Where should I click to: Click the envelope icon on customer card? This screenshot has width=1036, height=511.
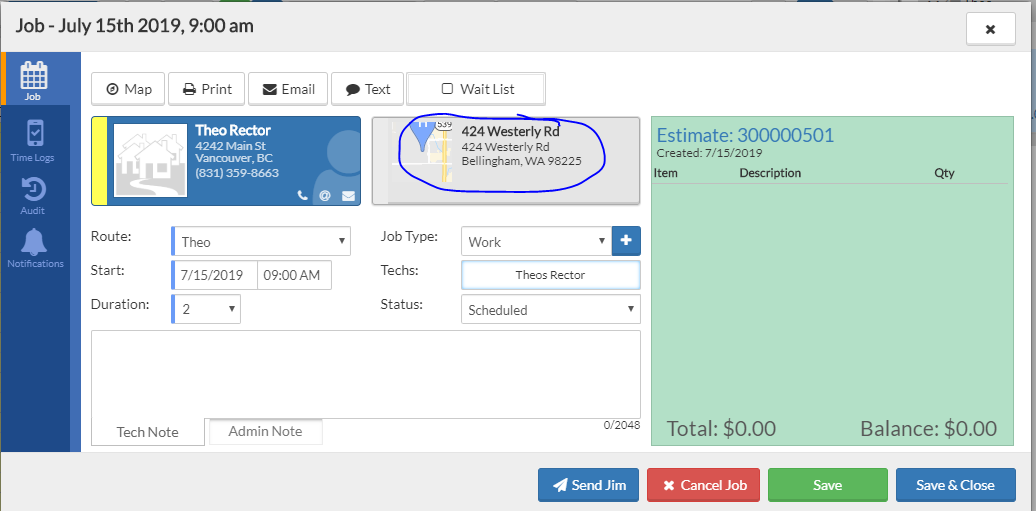[348, 195]
